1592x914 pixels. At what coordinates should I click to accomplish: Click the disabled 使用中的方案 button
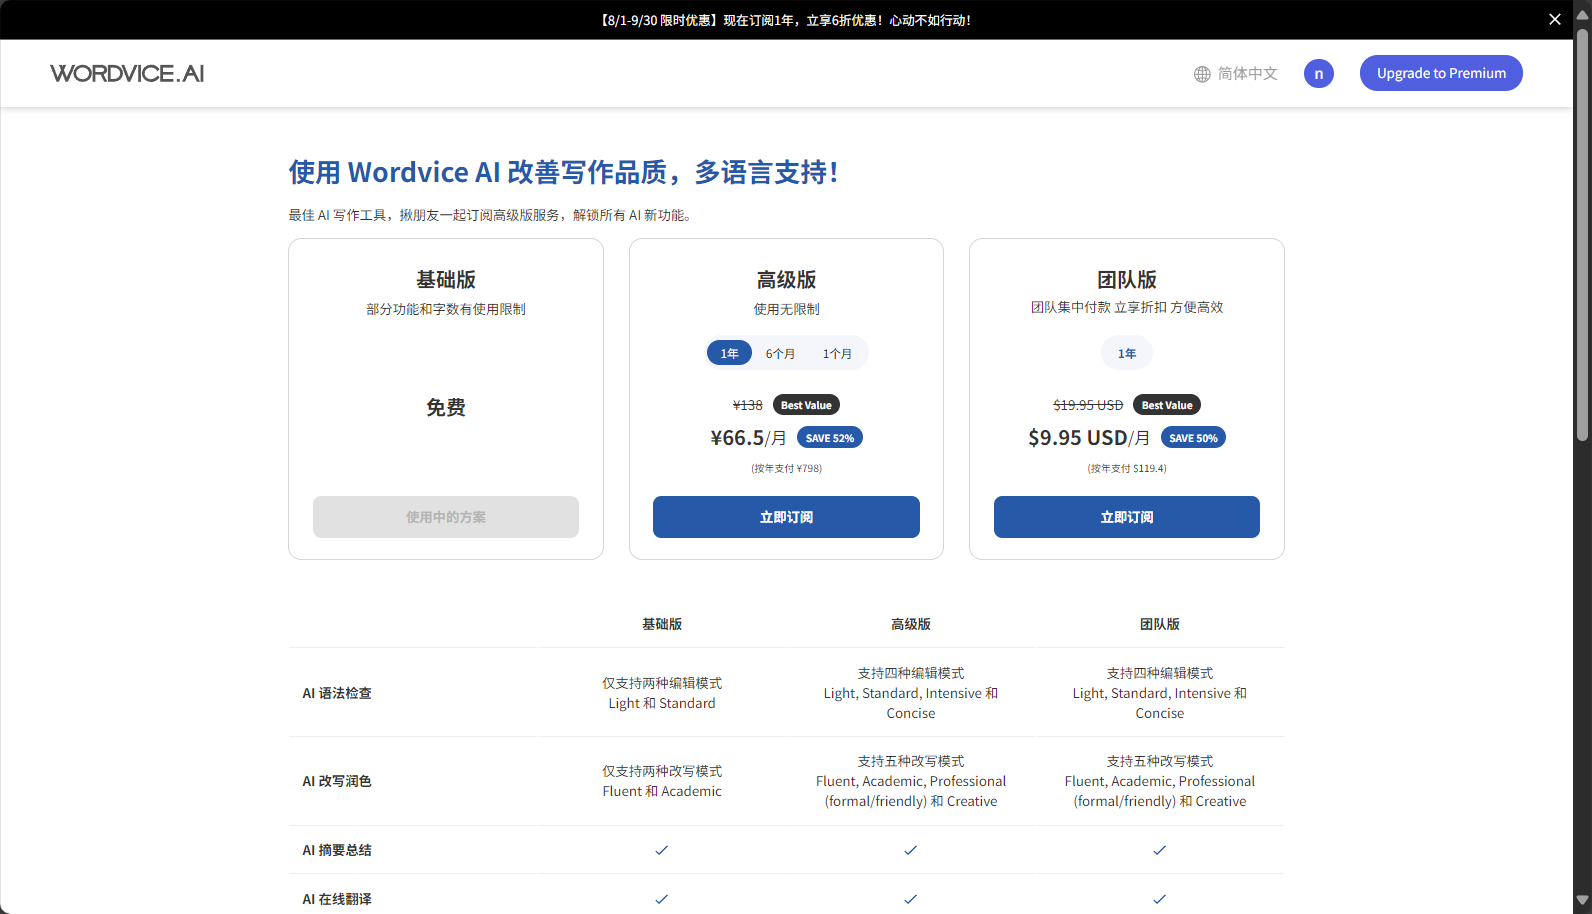(x=446, y=517)
